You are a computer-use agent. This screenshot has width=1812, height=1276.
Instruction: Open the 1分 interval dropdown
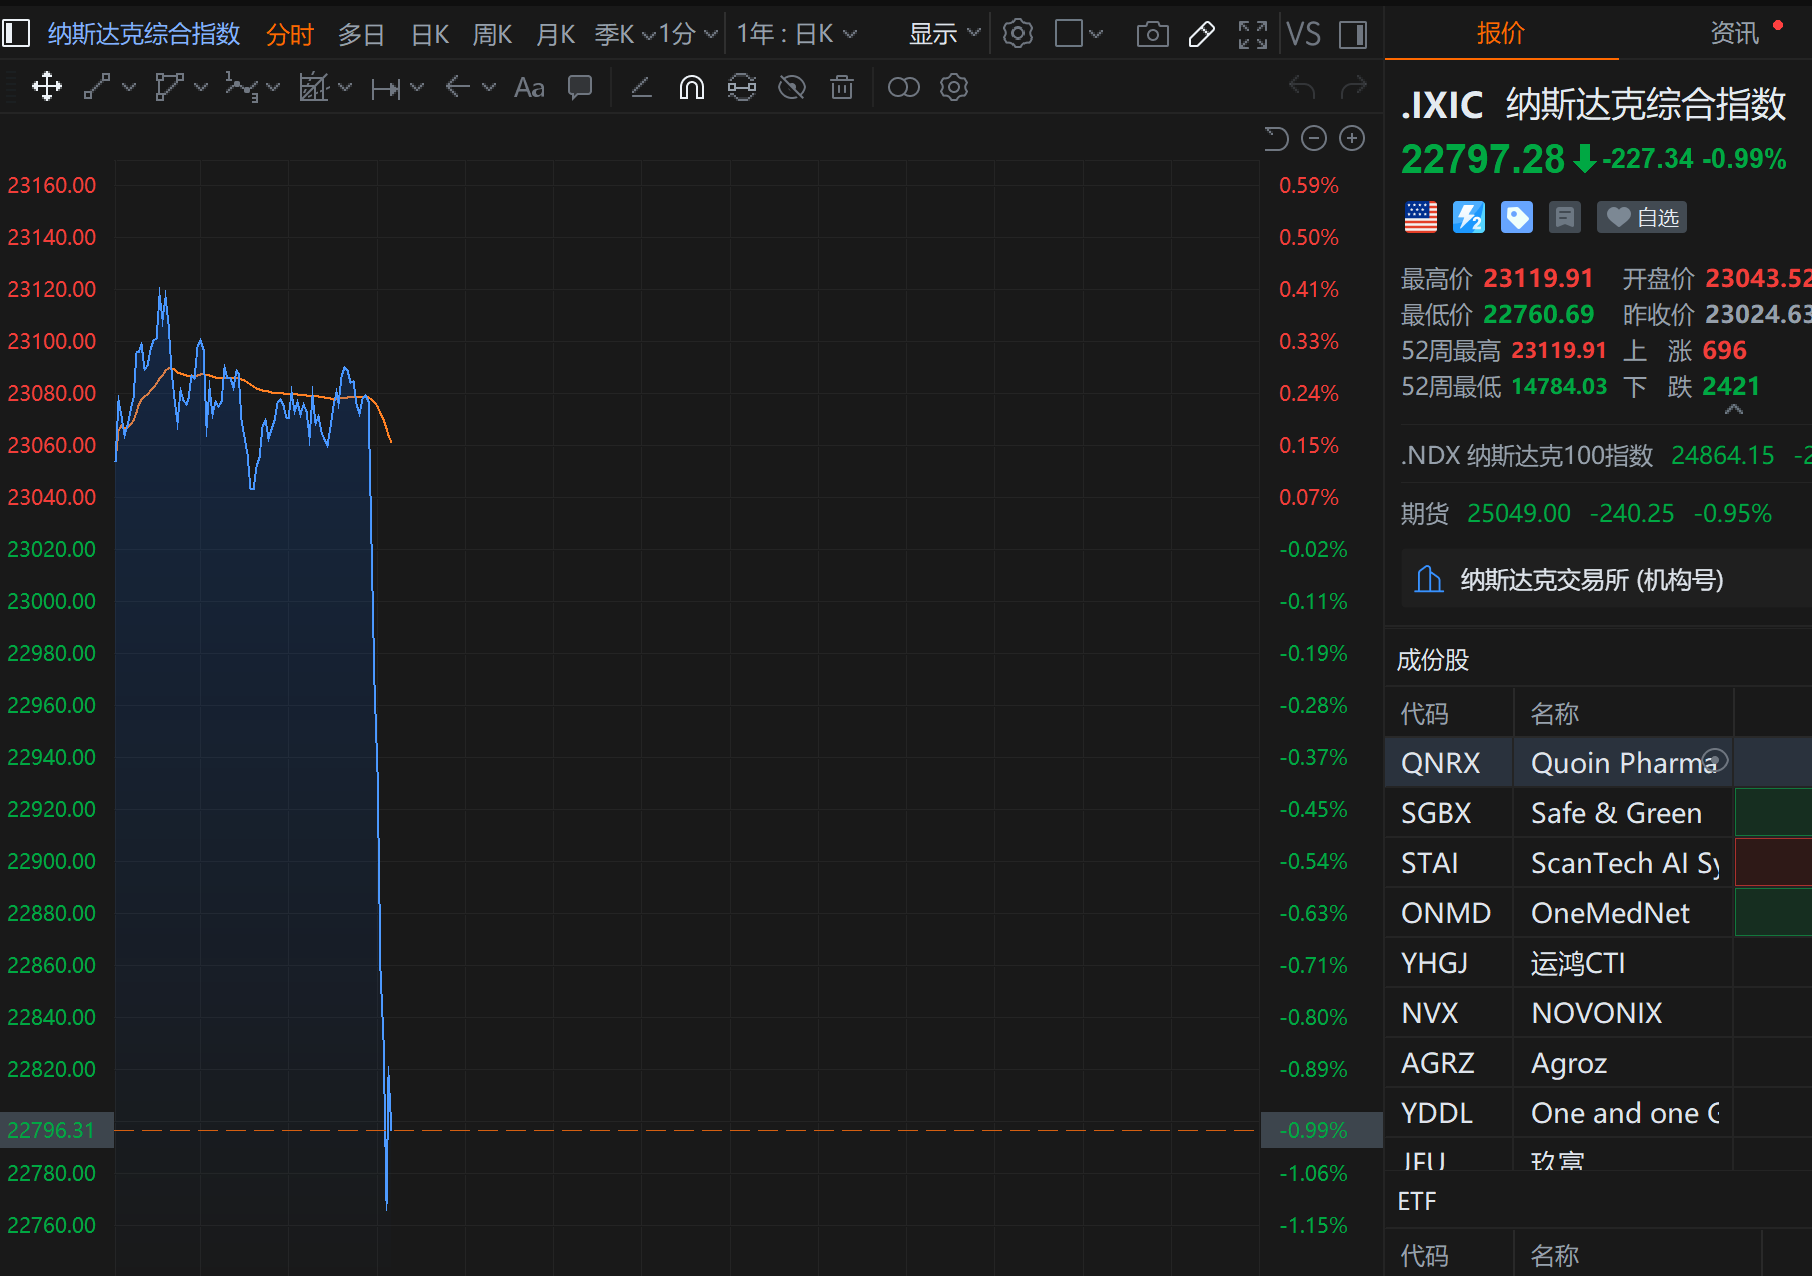687,35
